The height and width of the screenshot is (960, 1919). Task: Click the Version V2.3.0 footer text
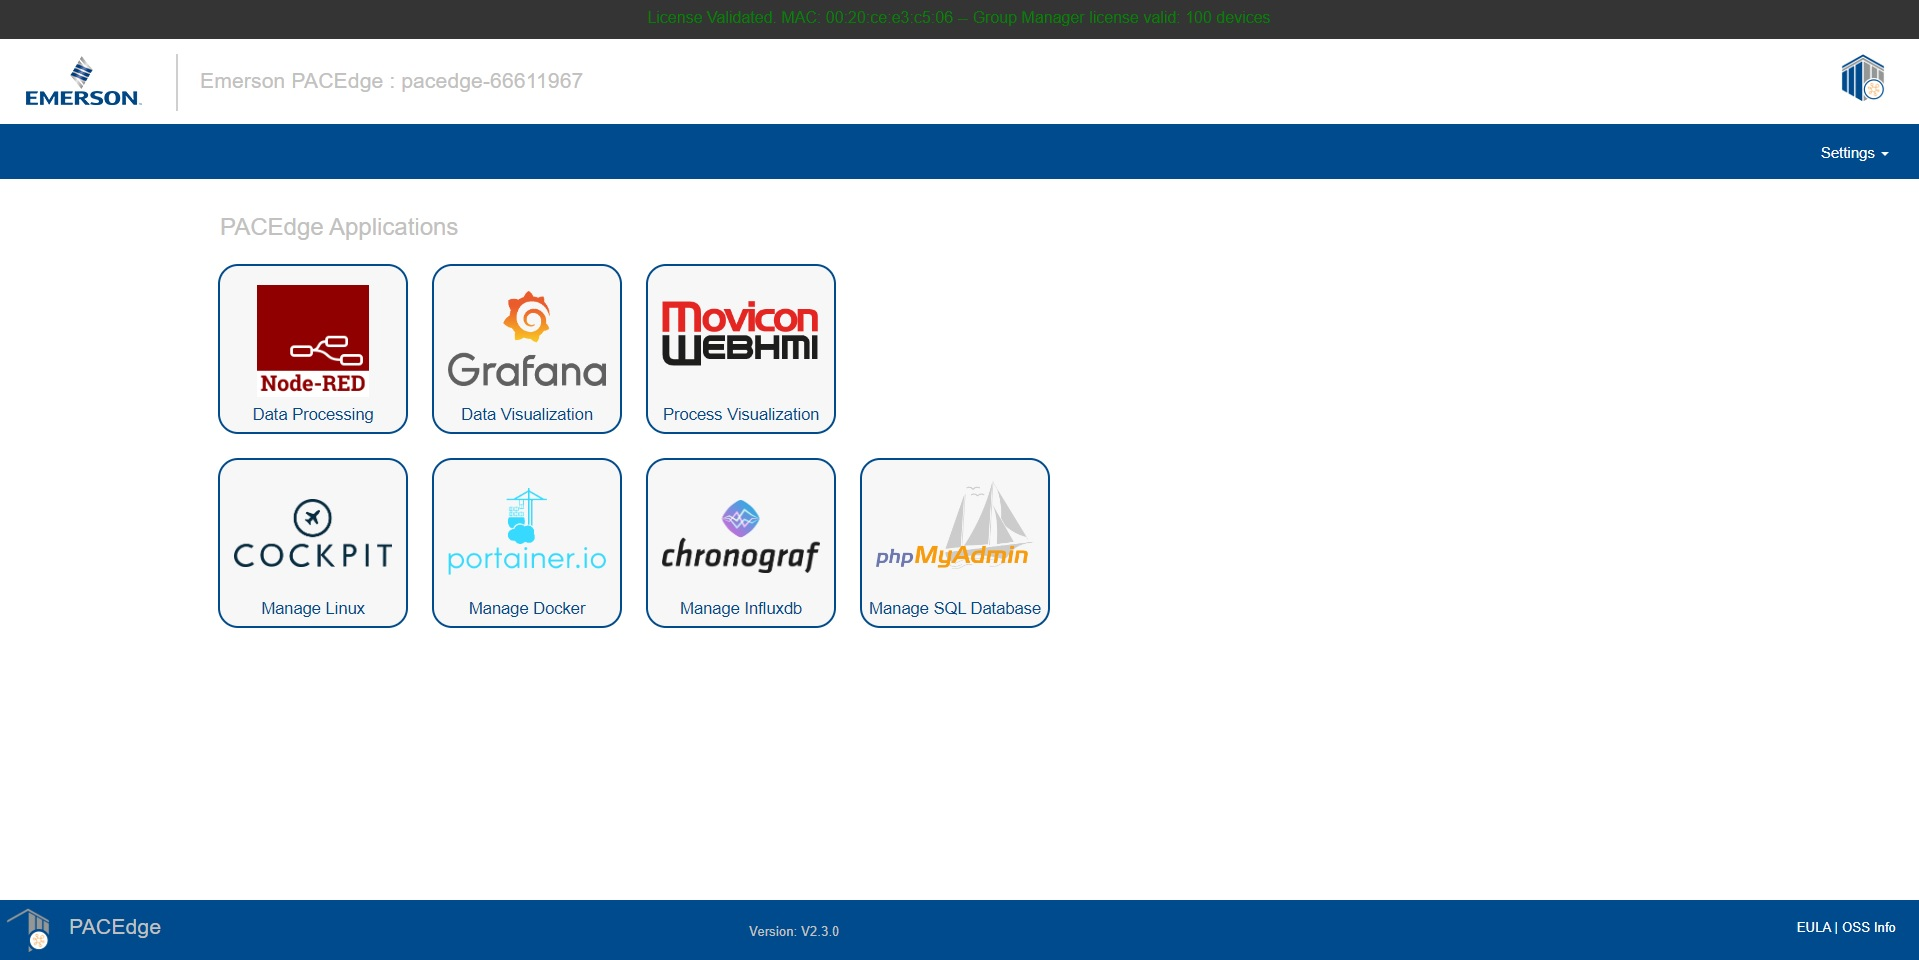click(794, 931)
